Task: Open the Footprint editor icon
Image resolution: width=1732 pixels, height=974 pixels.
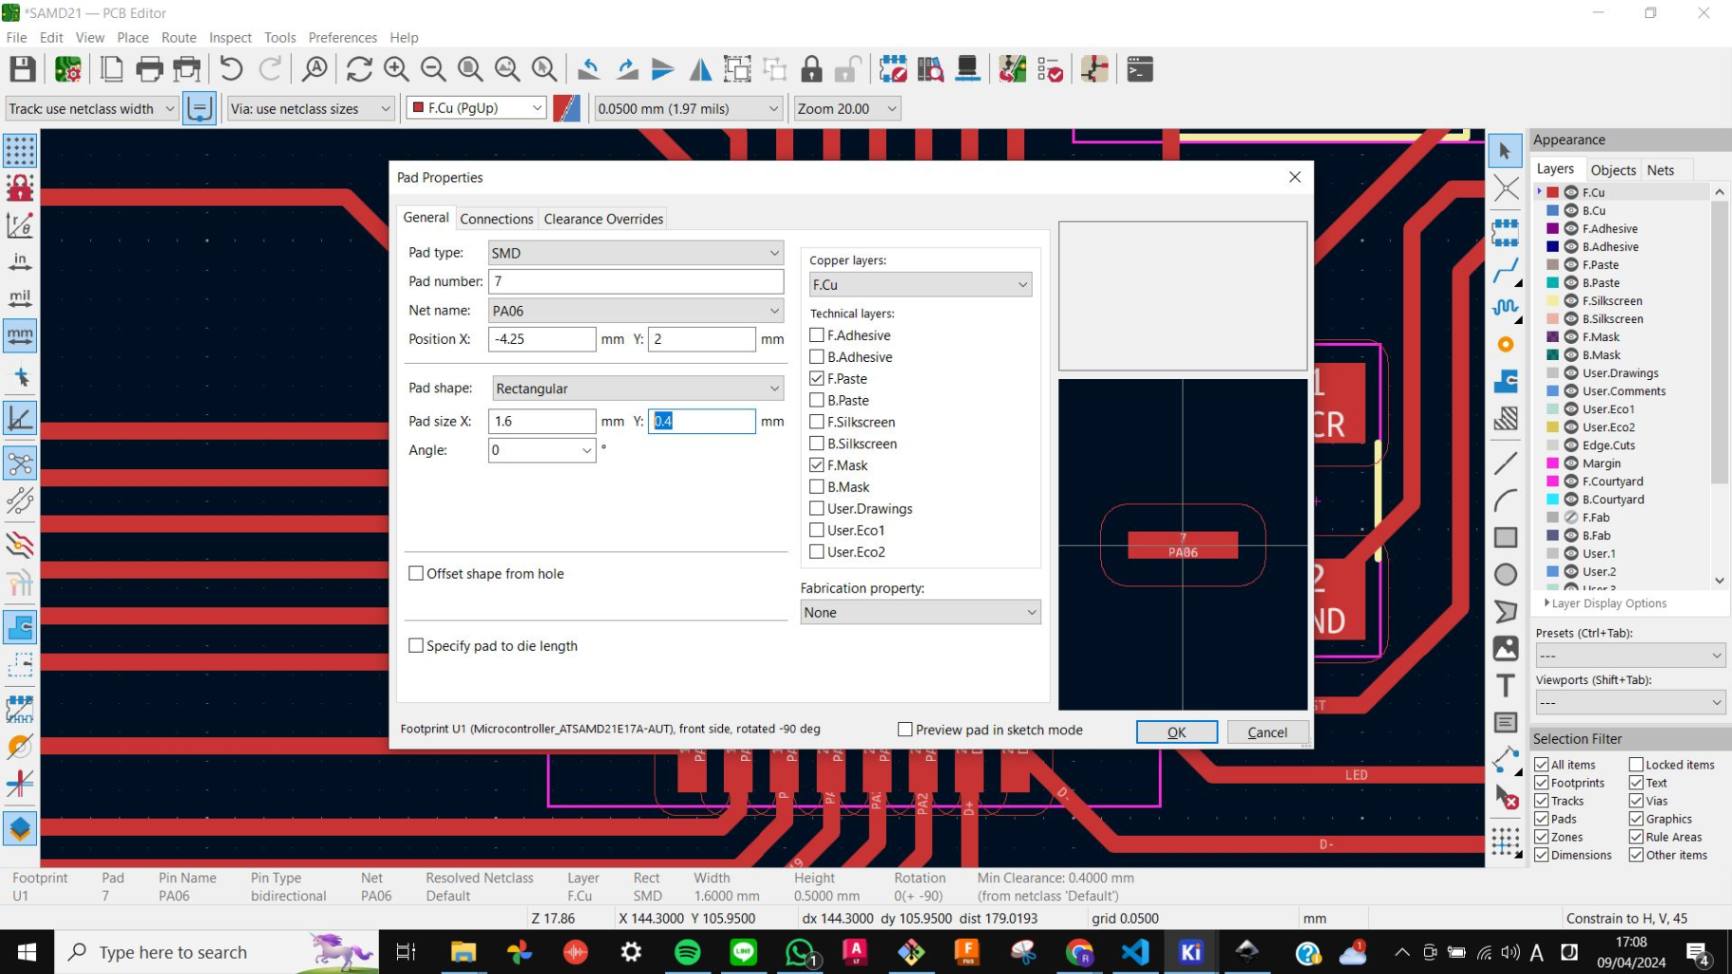Action: (893, 69)
